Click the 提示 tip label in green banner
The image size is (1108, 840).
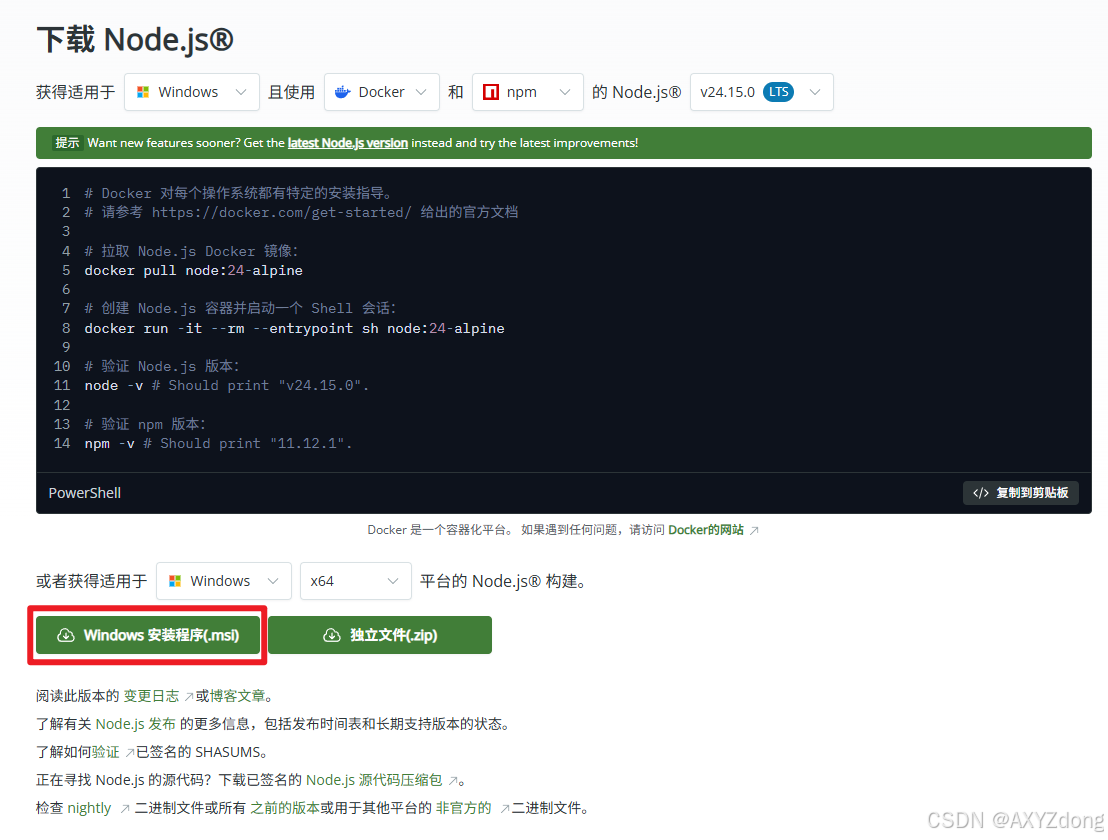(67, 143)
